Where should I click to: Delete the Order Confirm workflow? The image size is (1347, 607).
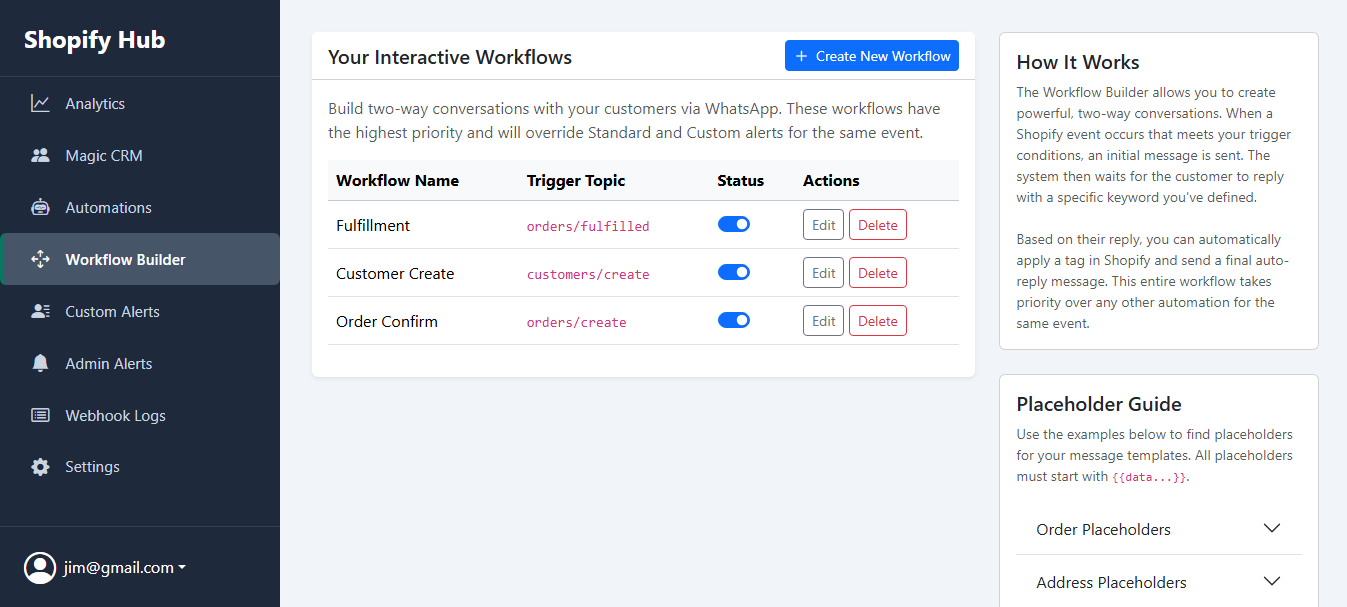pyautogui.click(x=878, y=321)
